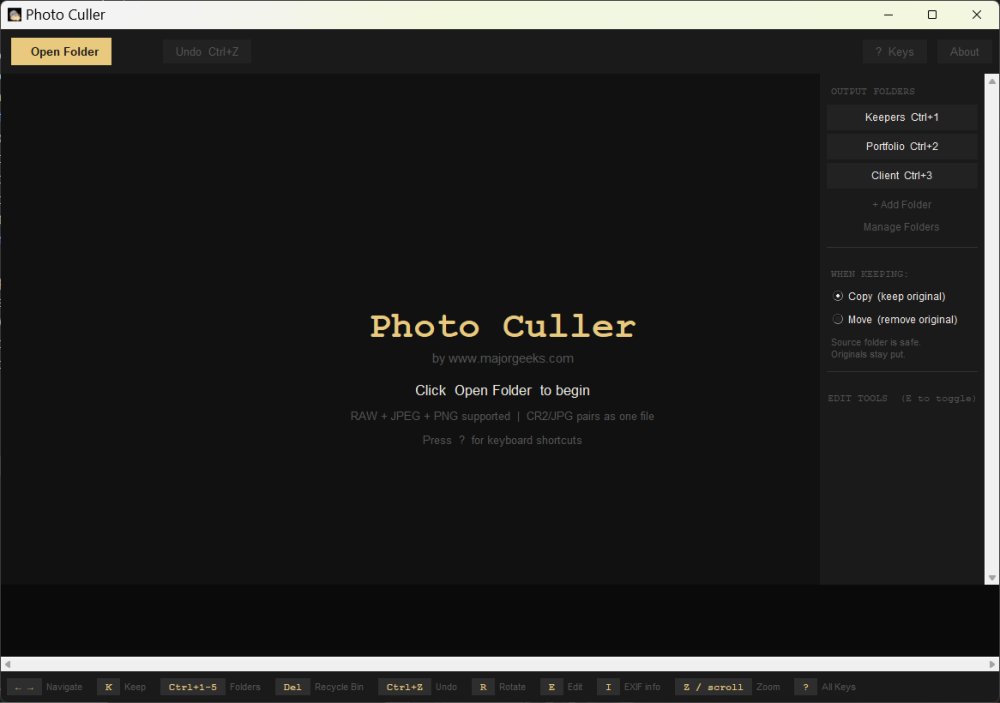Select the Keepers Ctrl+1 output folder

click(x=902, y=117)
